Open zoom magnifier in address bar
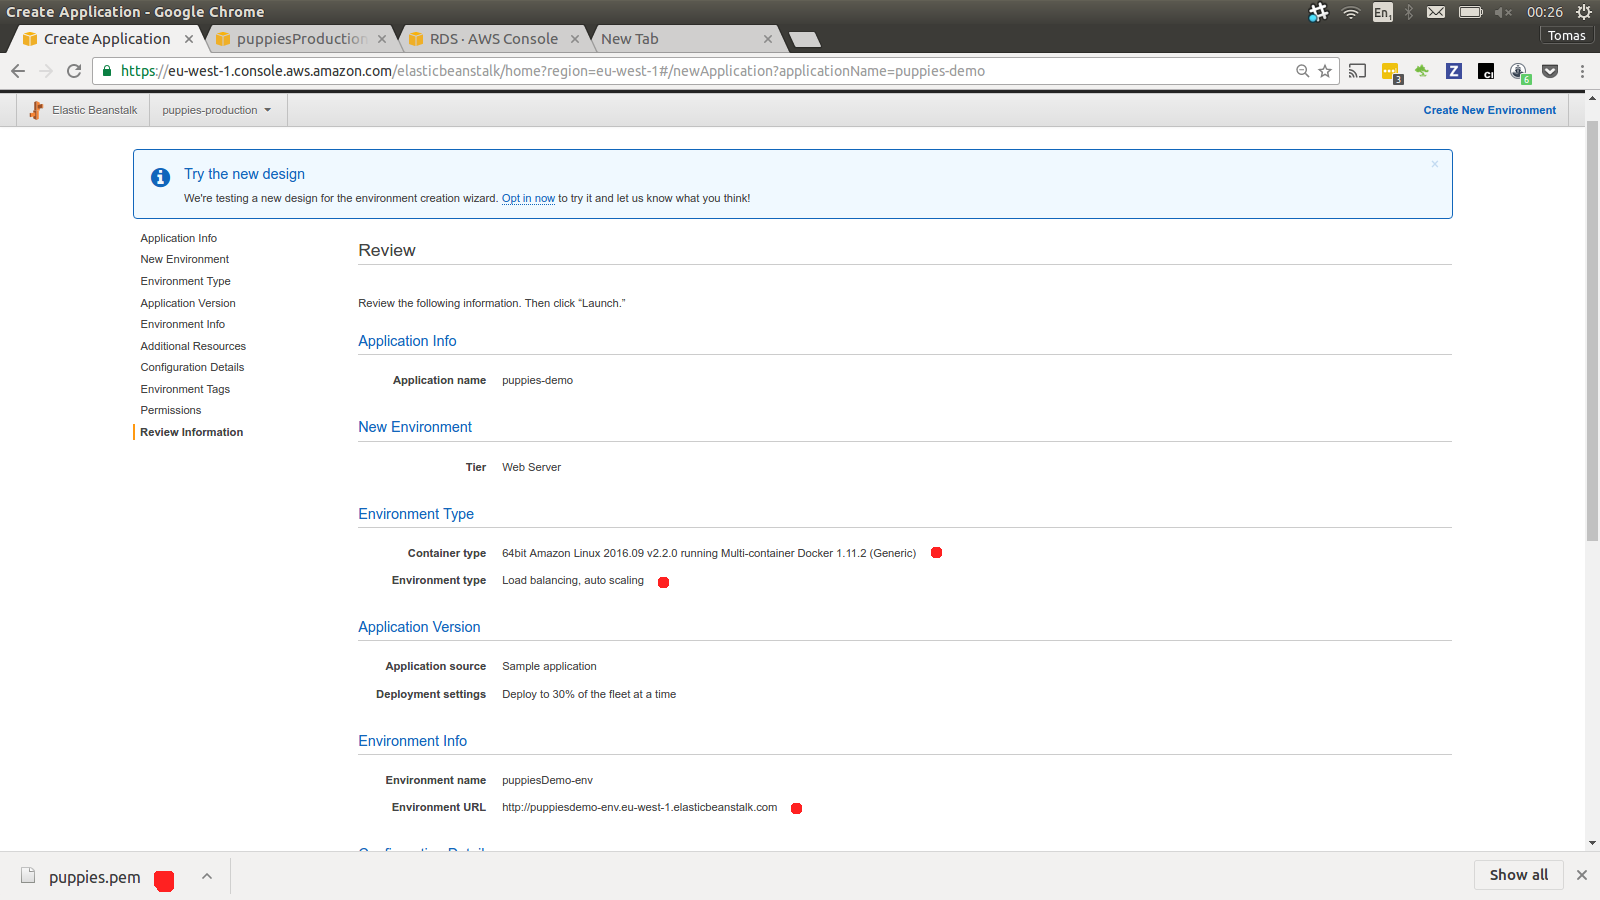Screen dimensions: 1600x900 [x=1302, y=71]
